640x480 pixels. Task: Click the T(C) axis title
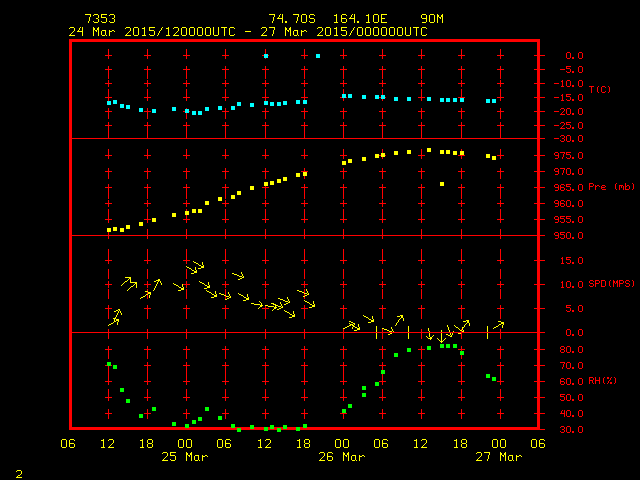[600, 89]
